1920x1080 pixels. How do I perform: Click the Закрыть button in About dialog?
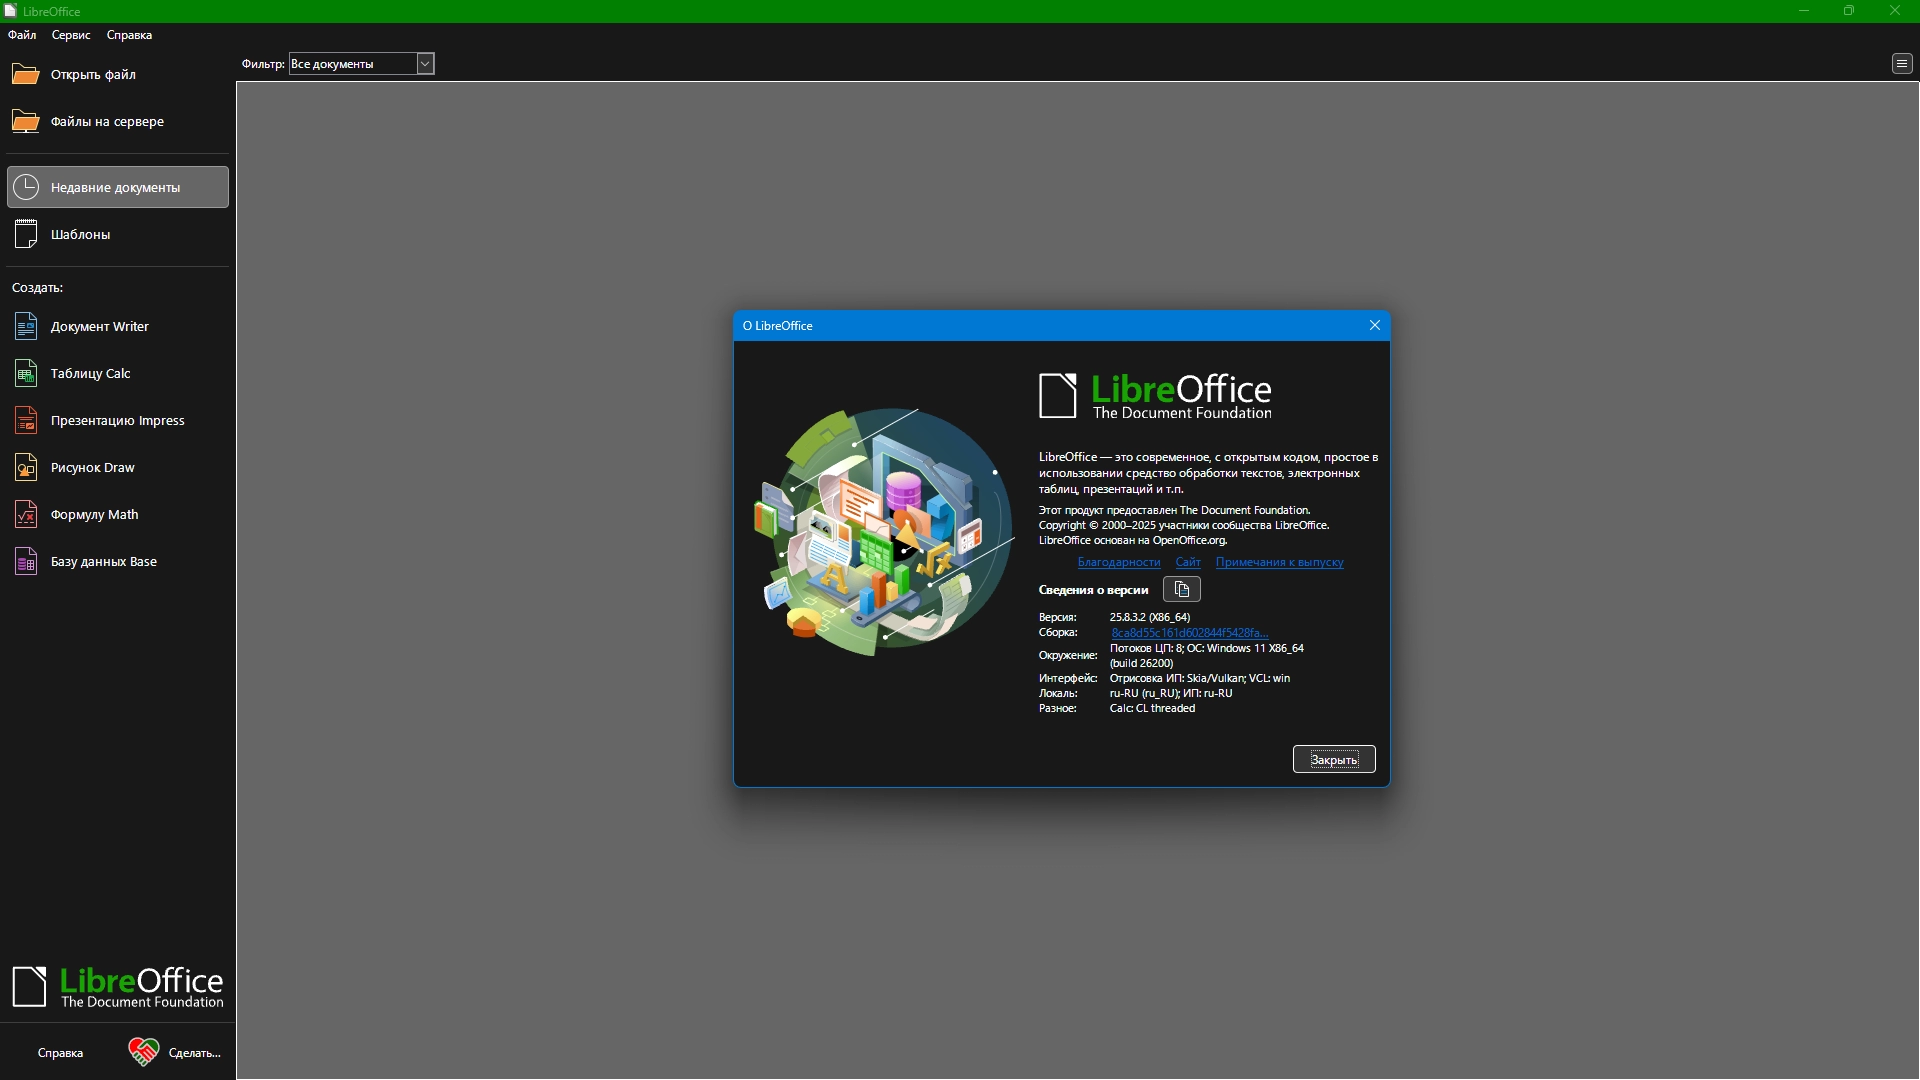1333,760
